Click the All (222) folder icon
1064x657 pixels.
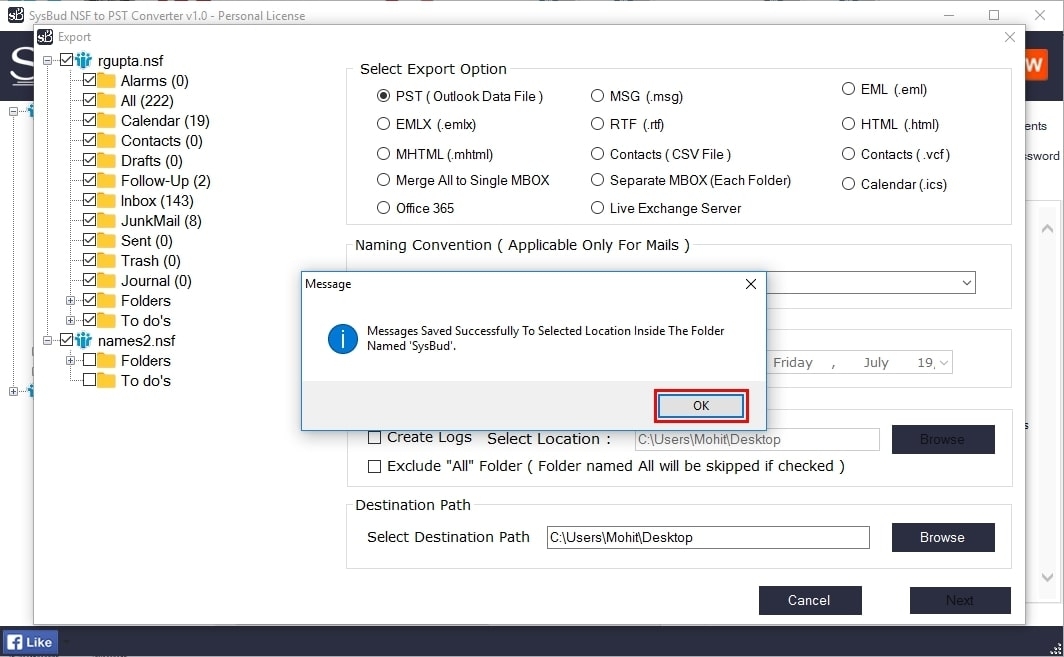point(106,100)
